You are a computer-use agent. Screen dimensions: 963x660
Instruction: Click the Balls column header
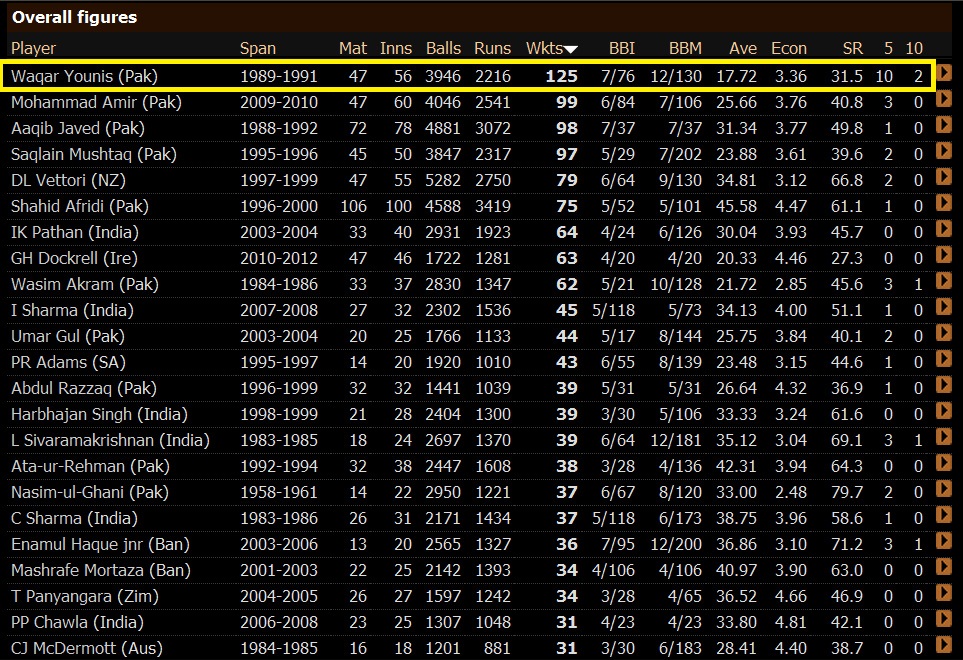443,49
